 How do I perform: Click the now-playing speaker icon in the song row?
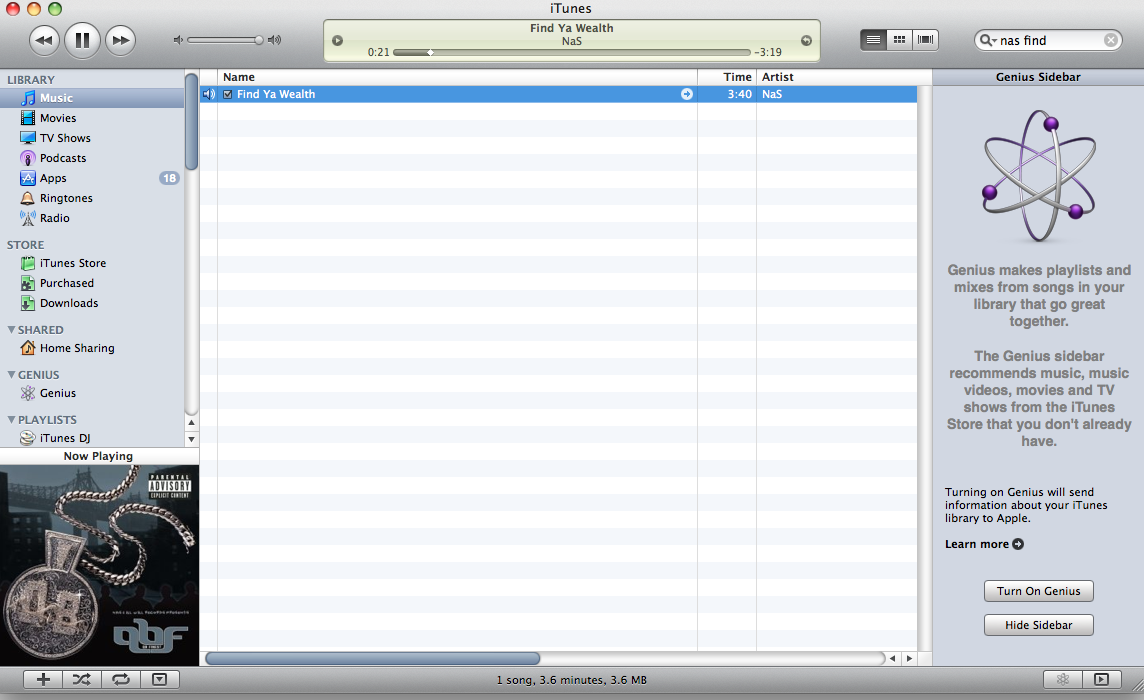pos(209,94)
